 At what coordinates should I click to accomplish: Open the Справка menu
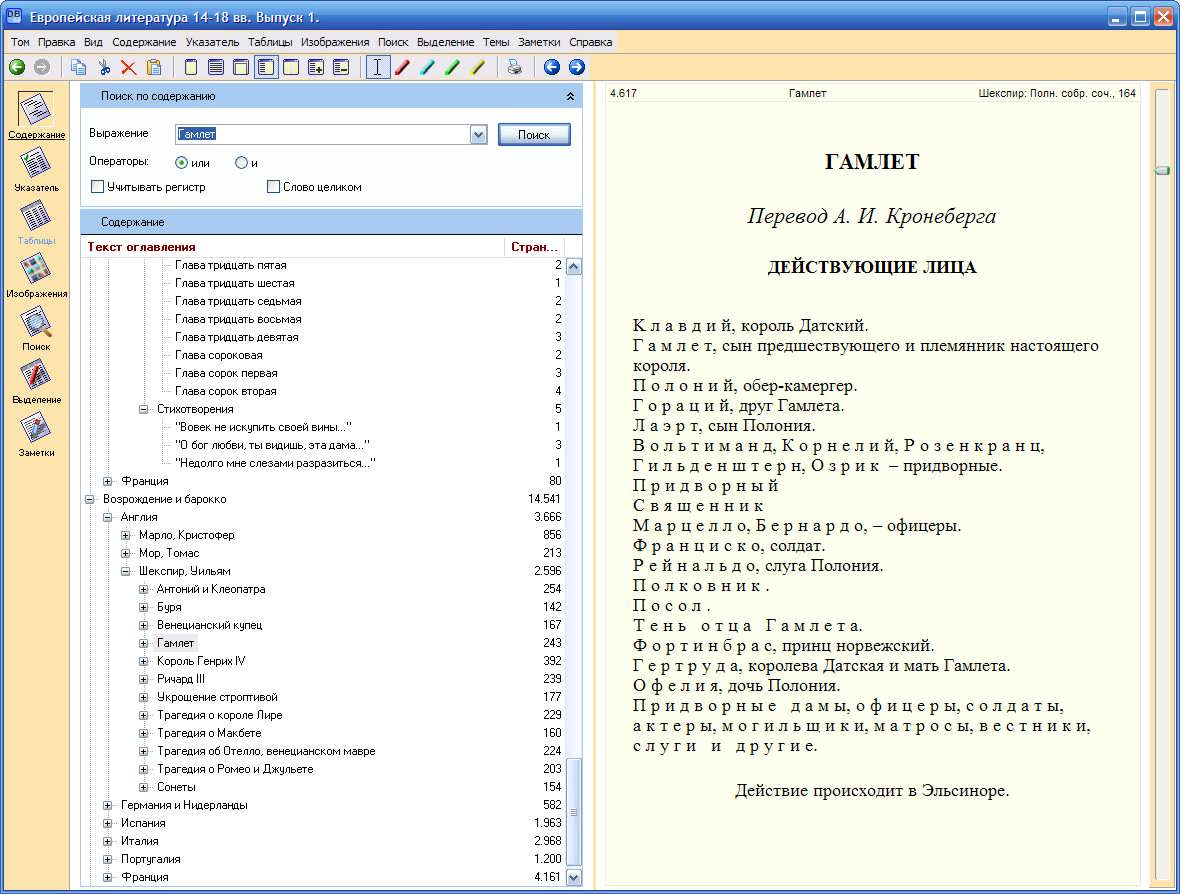point(591,42)
